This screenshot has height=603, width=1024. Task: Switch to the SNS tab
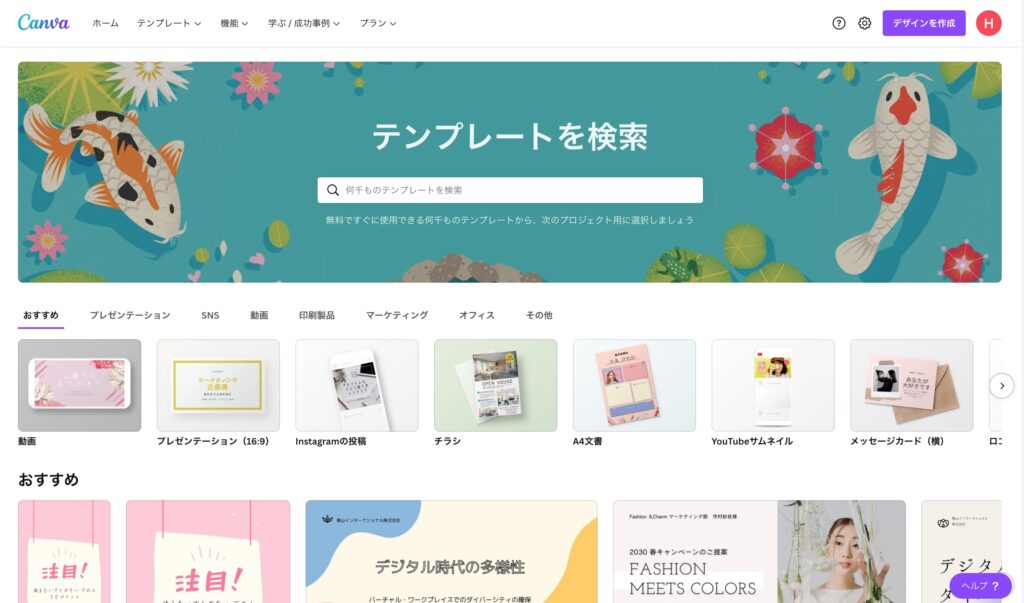coord(210,315)
